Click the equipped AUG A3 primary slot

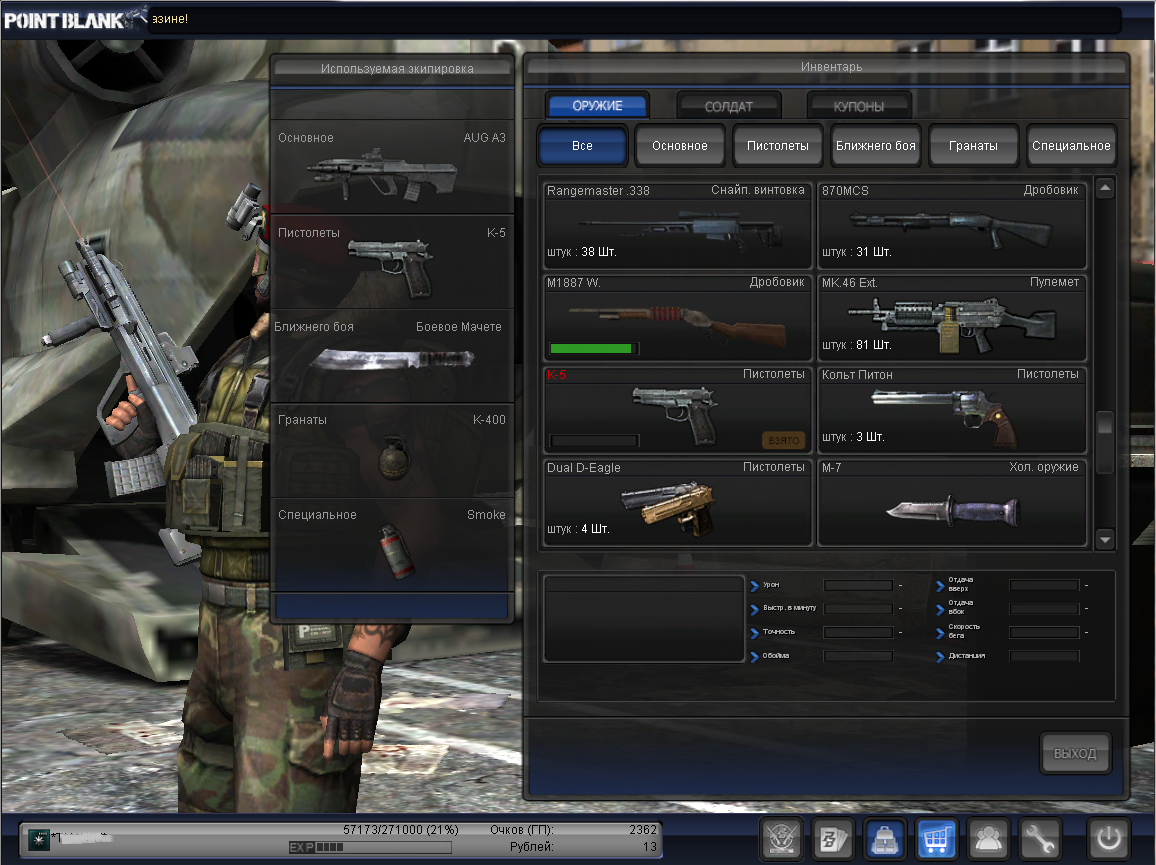[392, 167]
